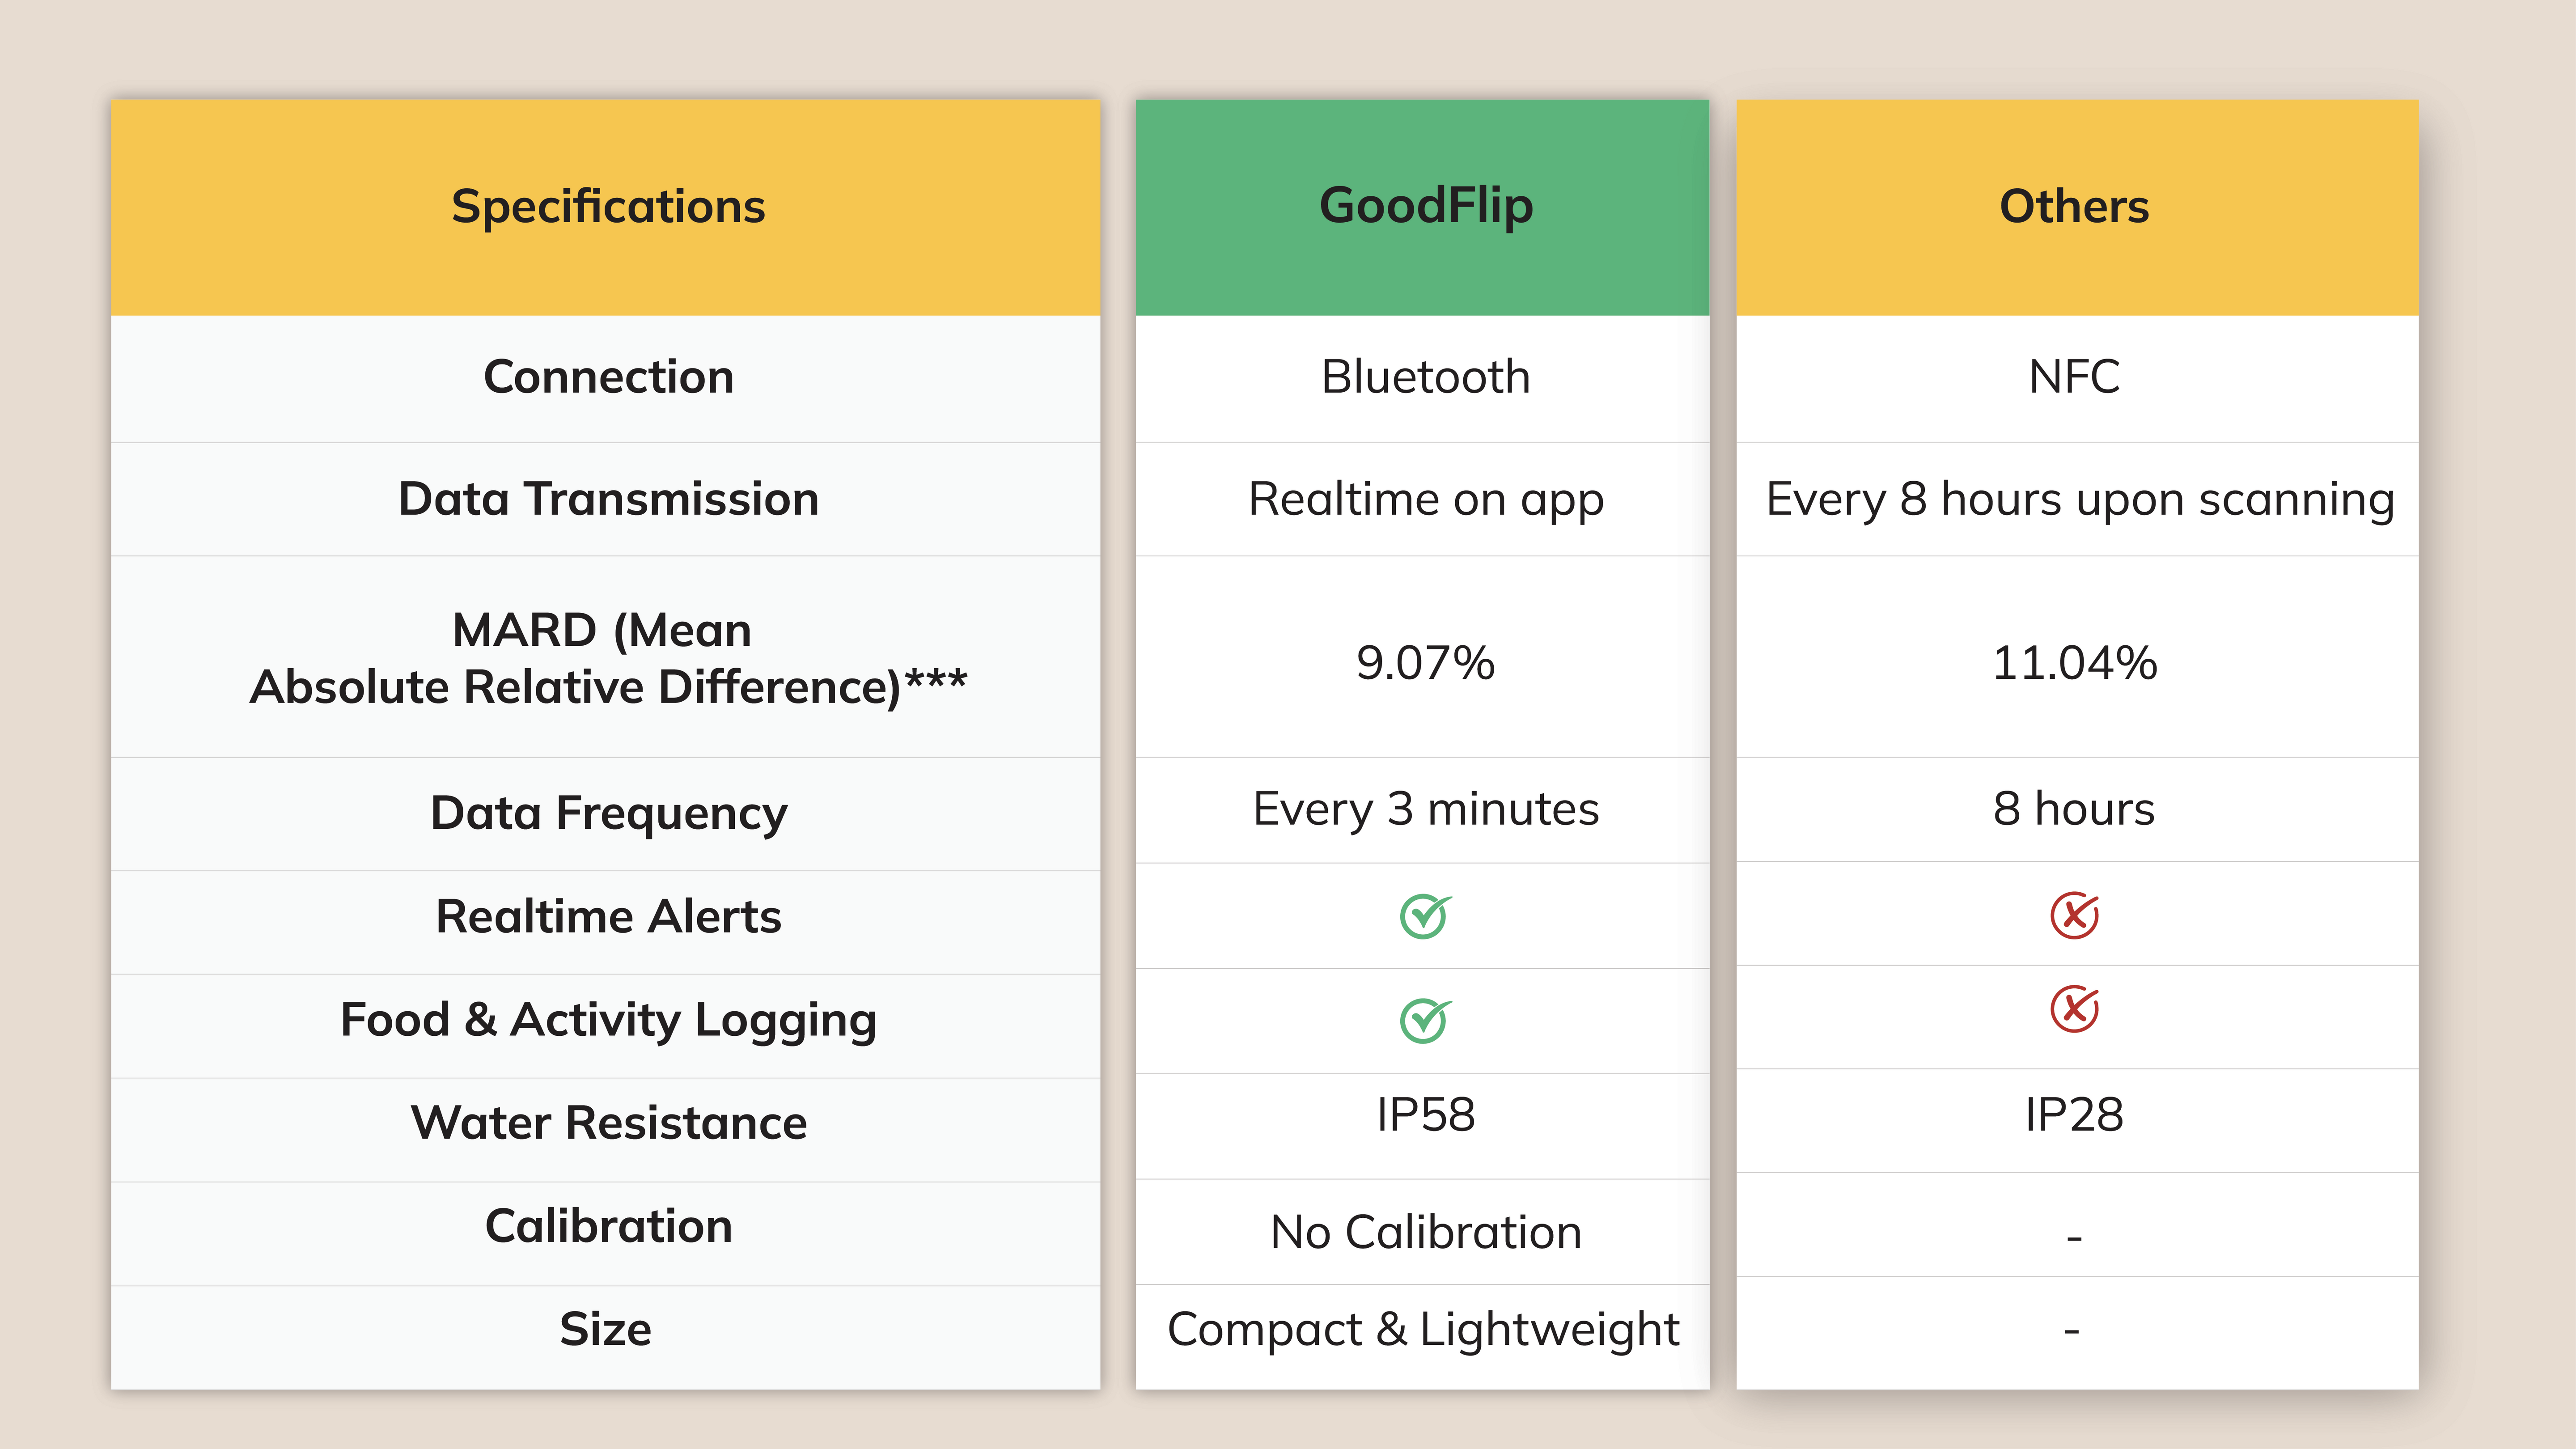Select the Bluetooth connection cell

tap(1425, 377)
